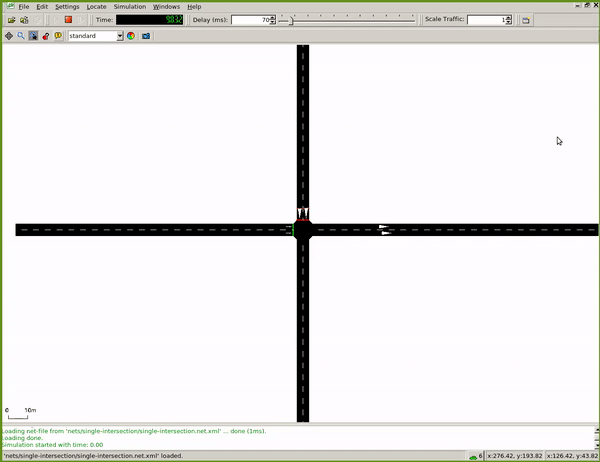Toggle the tooltips icon
Viewport: 600px width, 462px height.
click(58, 36)
